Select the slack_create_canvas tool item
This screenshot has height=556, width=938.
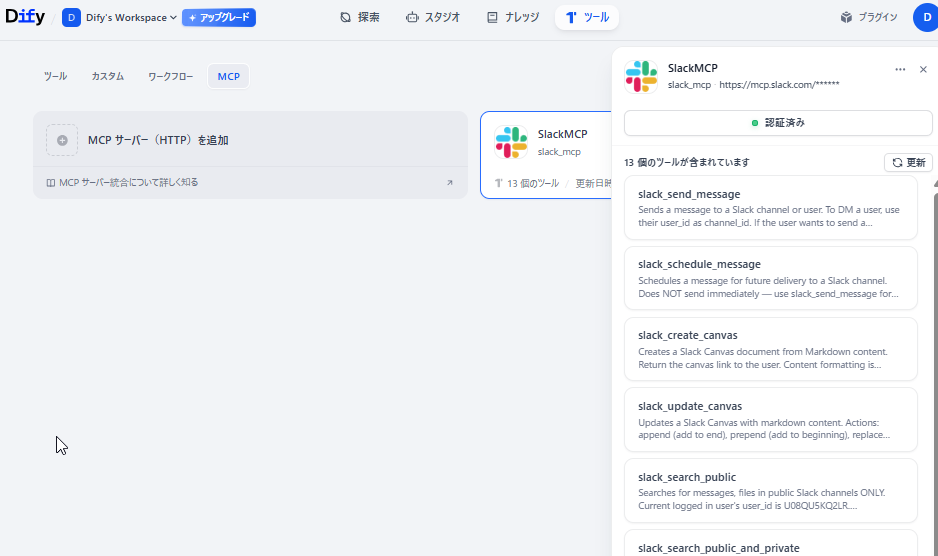770,349
